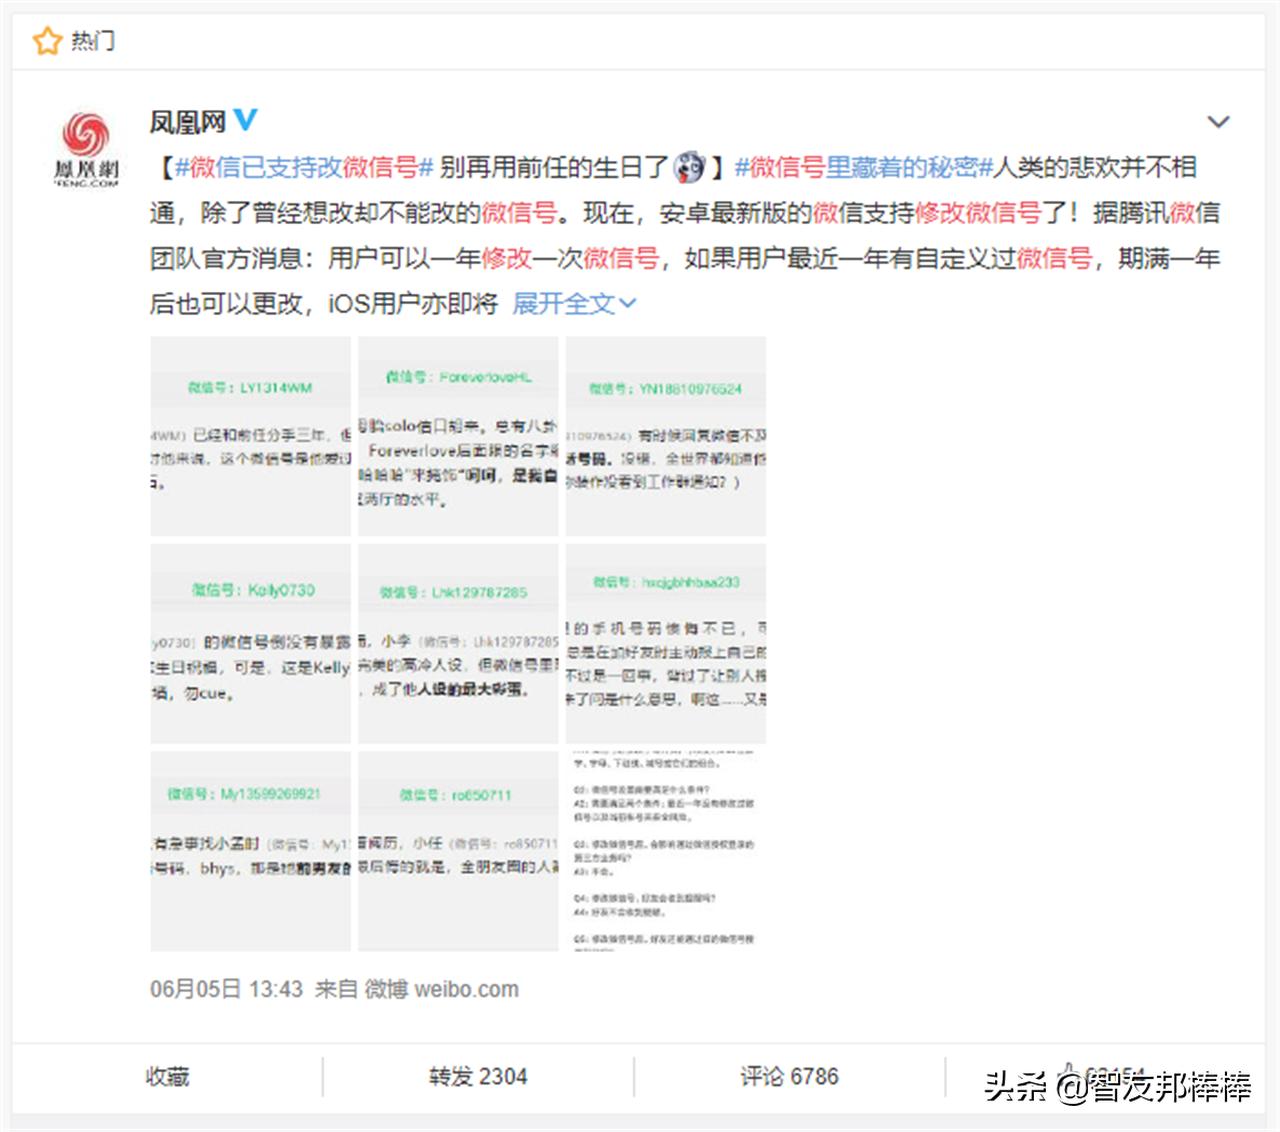Open the post options chevron at top right

coord(1218,120)
